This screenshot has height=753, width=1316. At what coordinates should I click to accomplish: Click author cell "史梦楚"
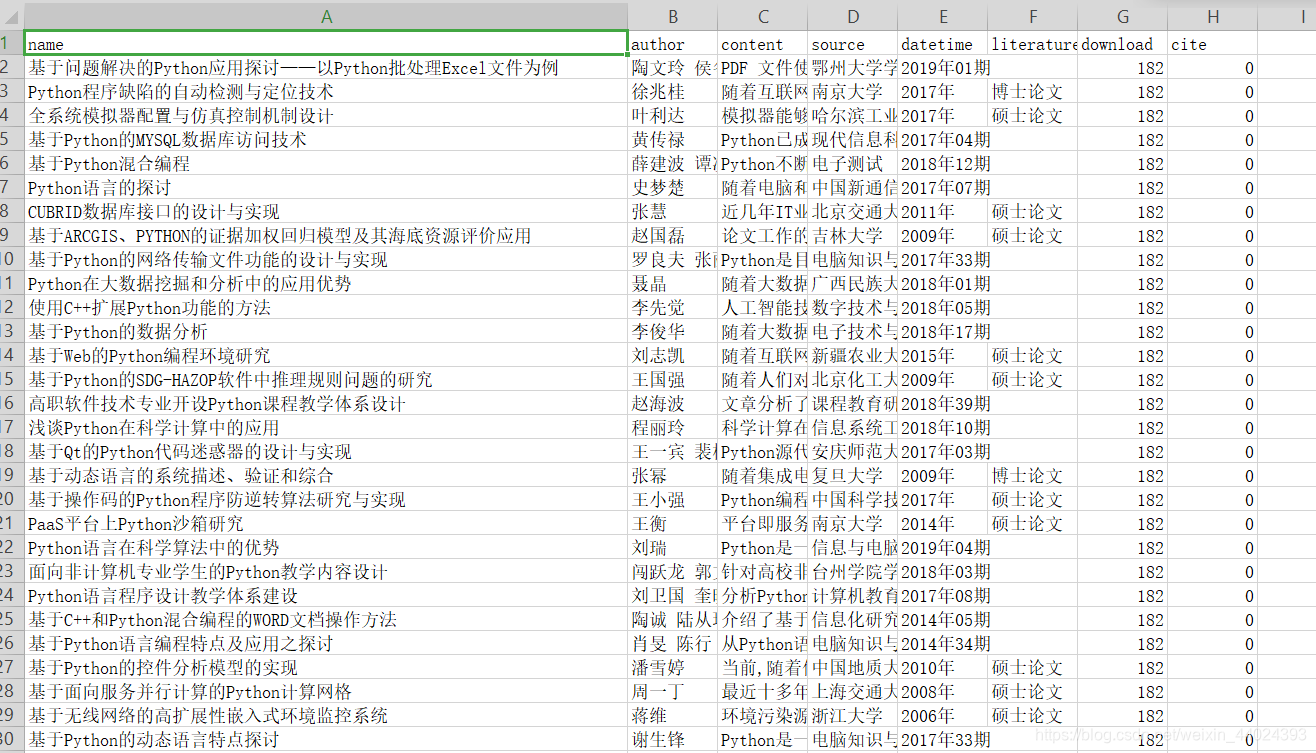click(673, 188)
